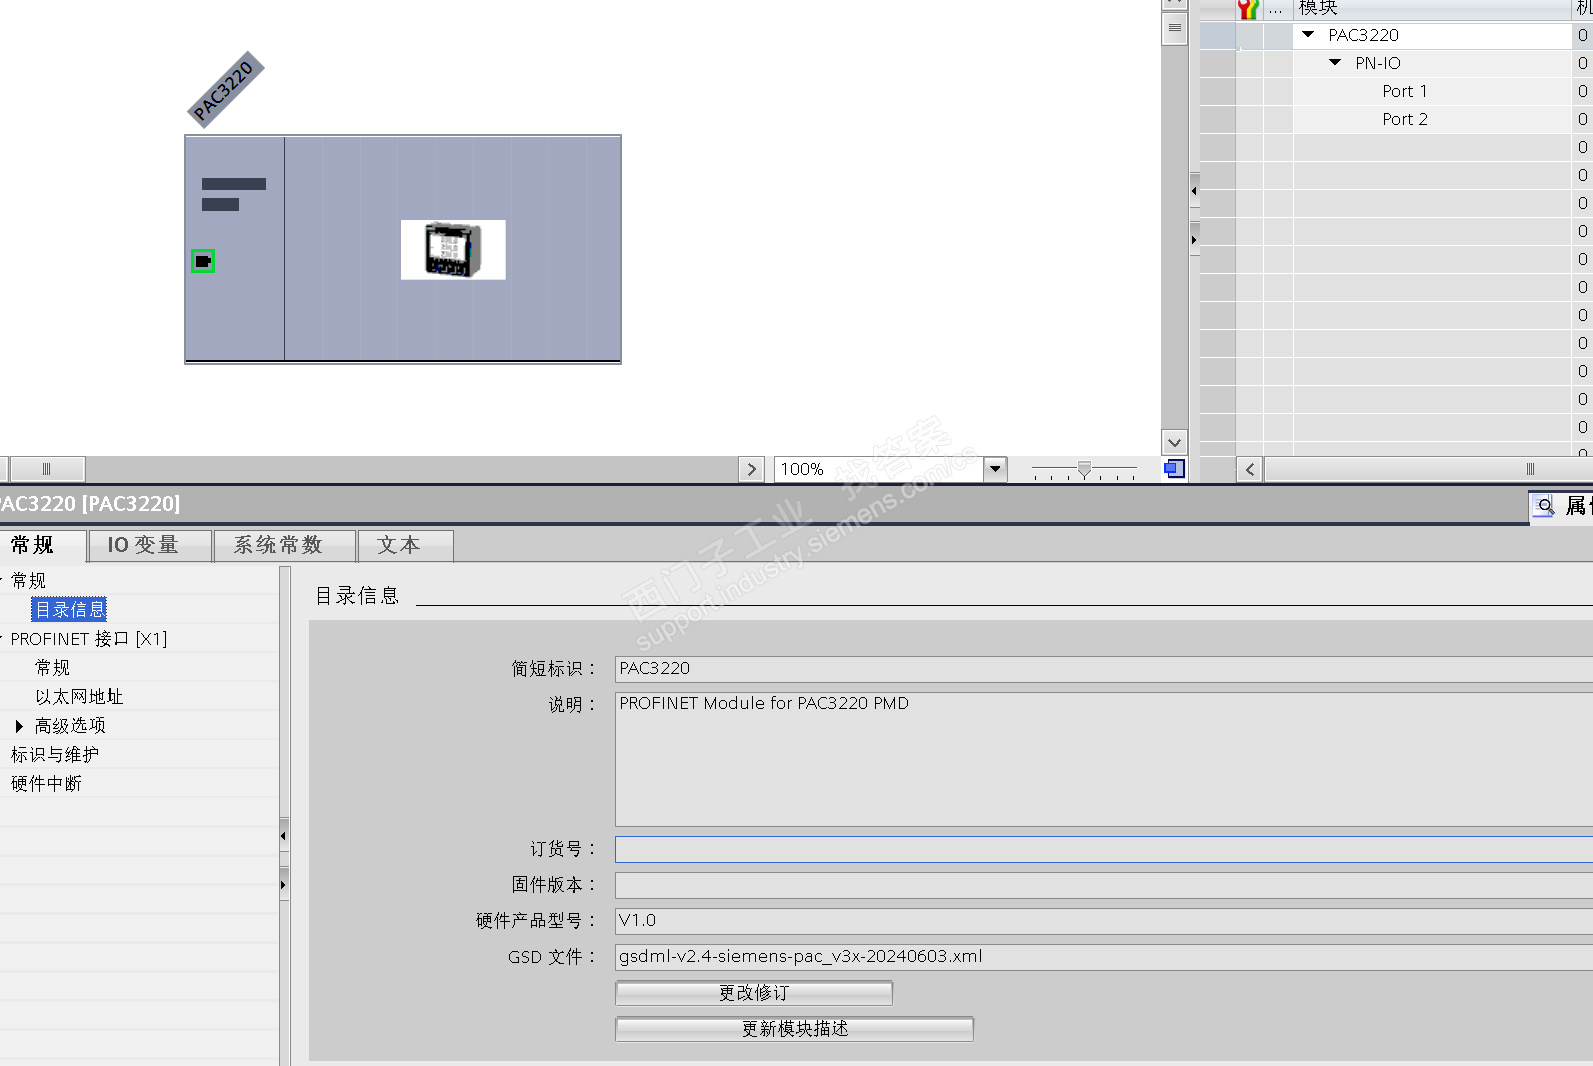Click the colored wrench icon in the overview header

point(1248,9)
